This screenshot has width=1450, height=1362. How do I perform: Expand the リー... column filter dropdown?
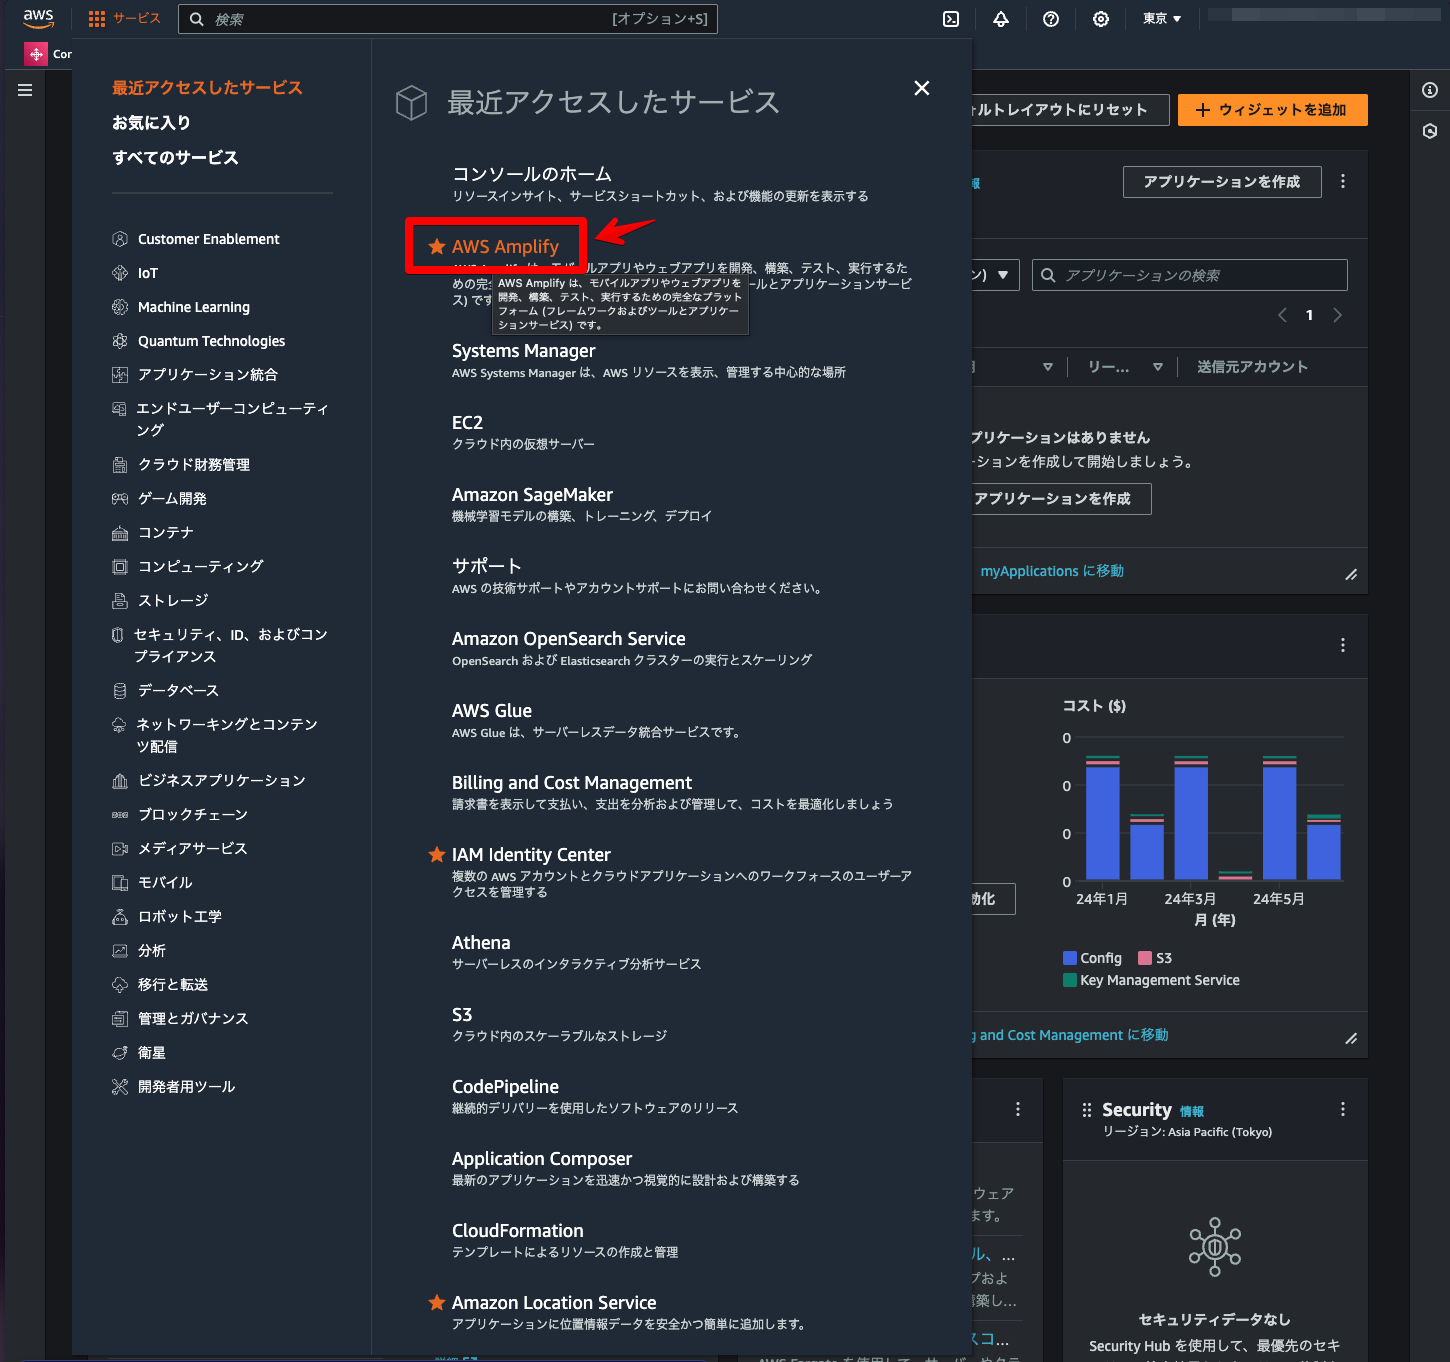1158,367
